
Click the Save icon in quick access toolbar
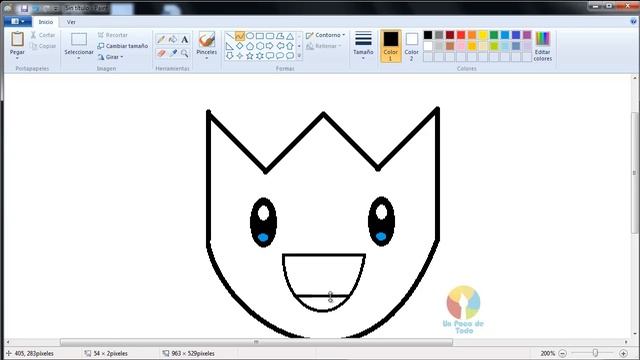click(x=24, y=8)
